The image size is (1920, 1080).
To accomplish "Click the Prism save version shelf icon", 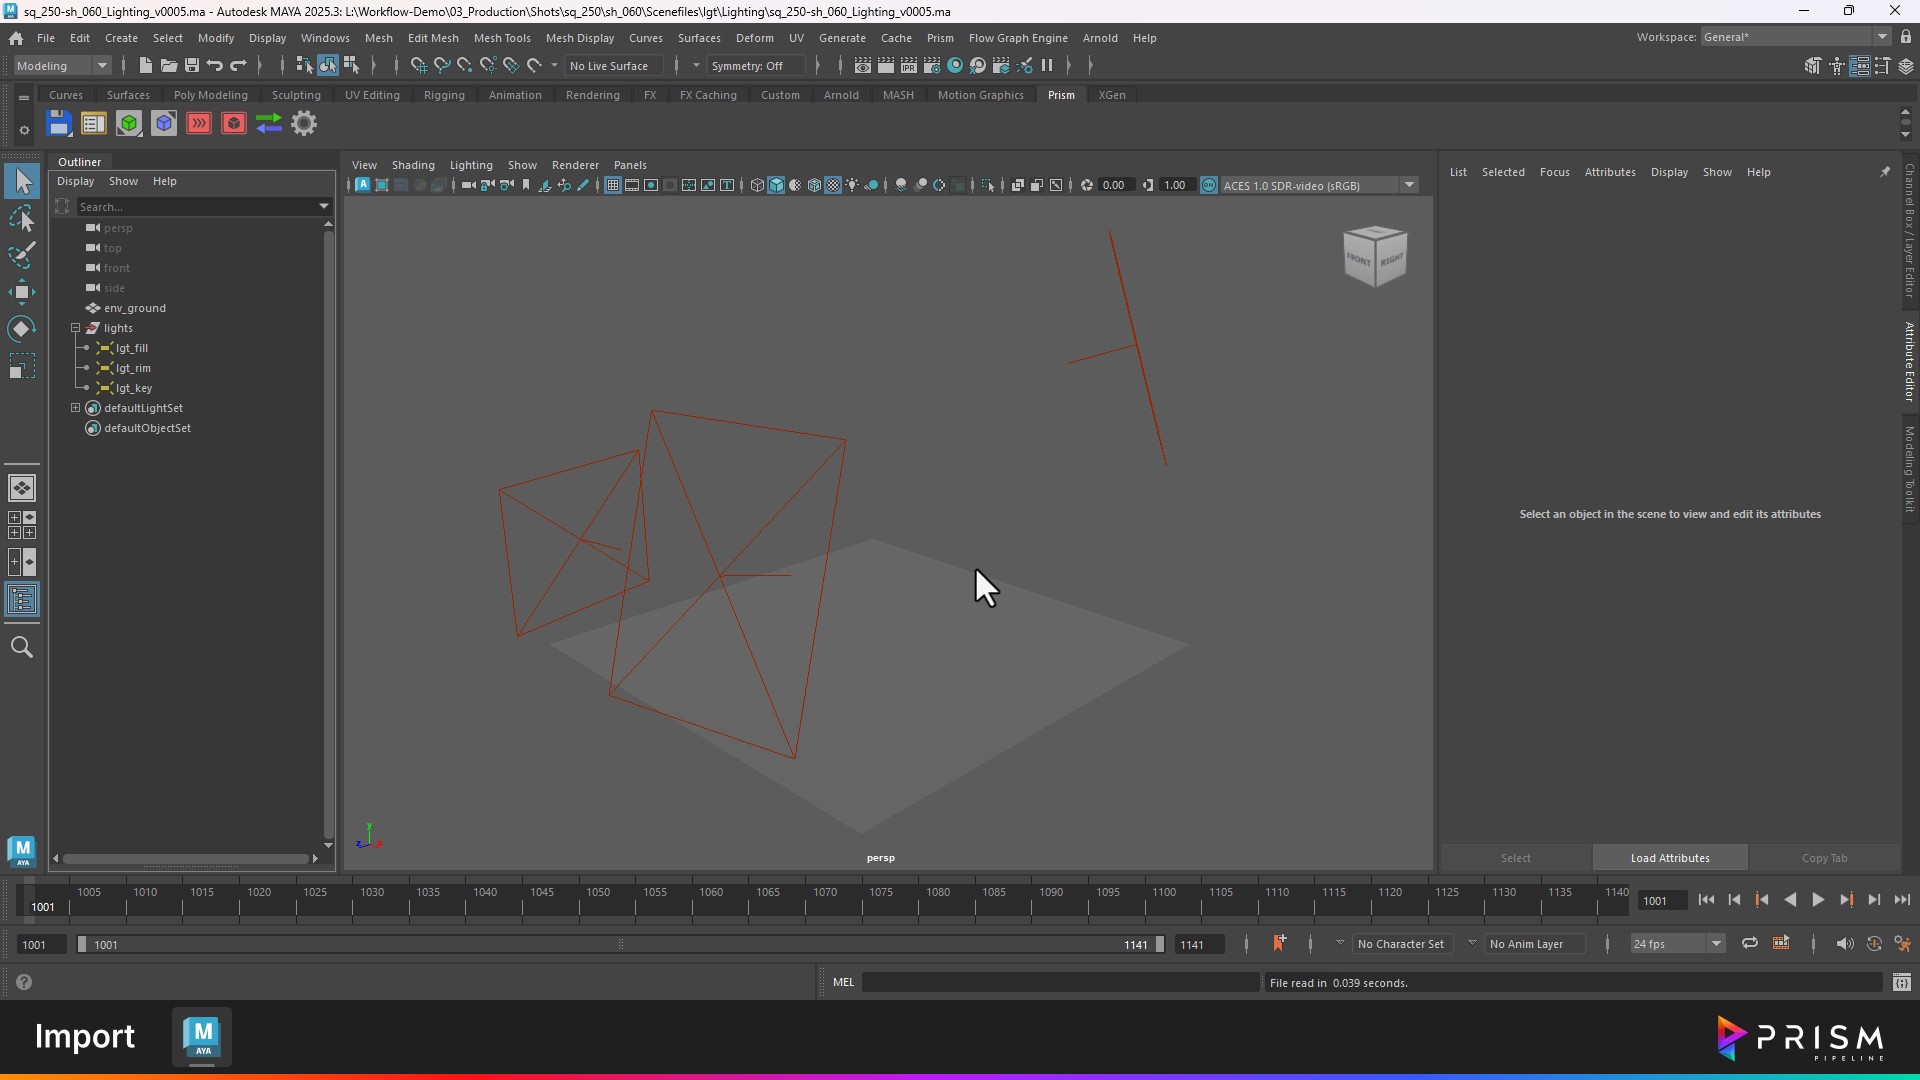I will coord(59,124).
